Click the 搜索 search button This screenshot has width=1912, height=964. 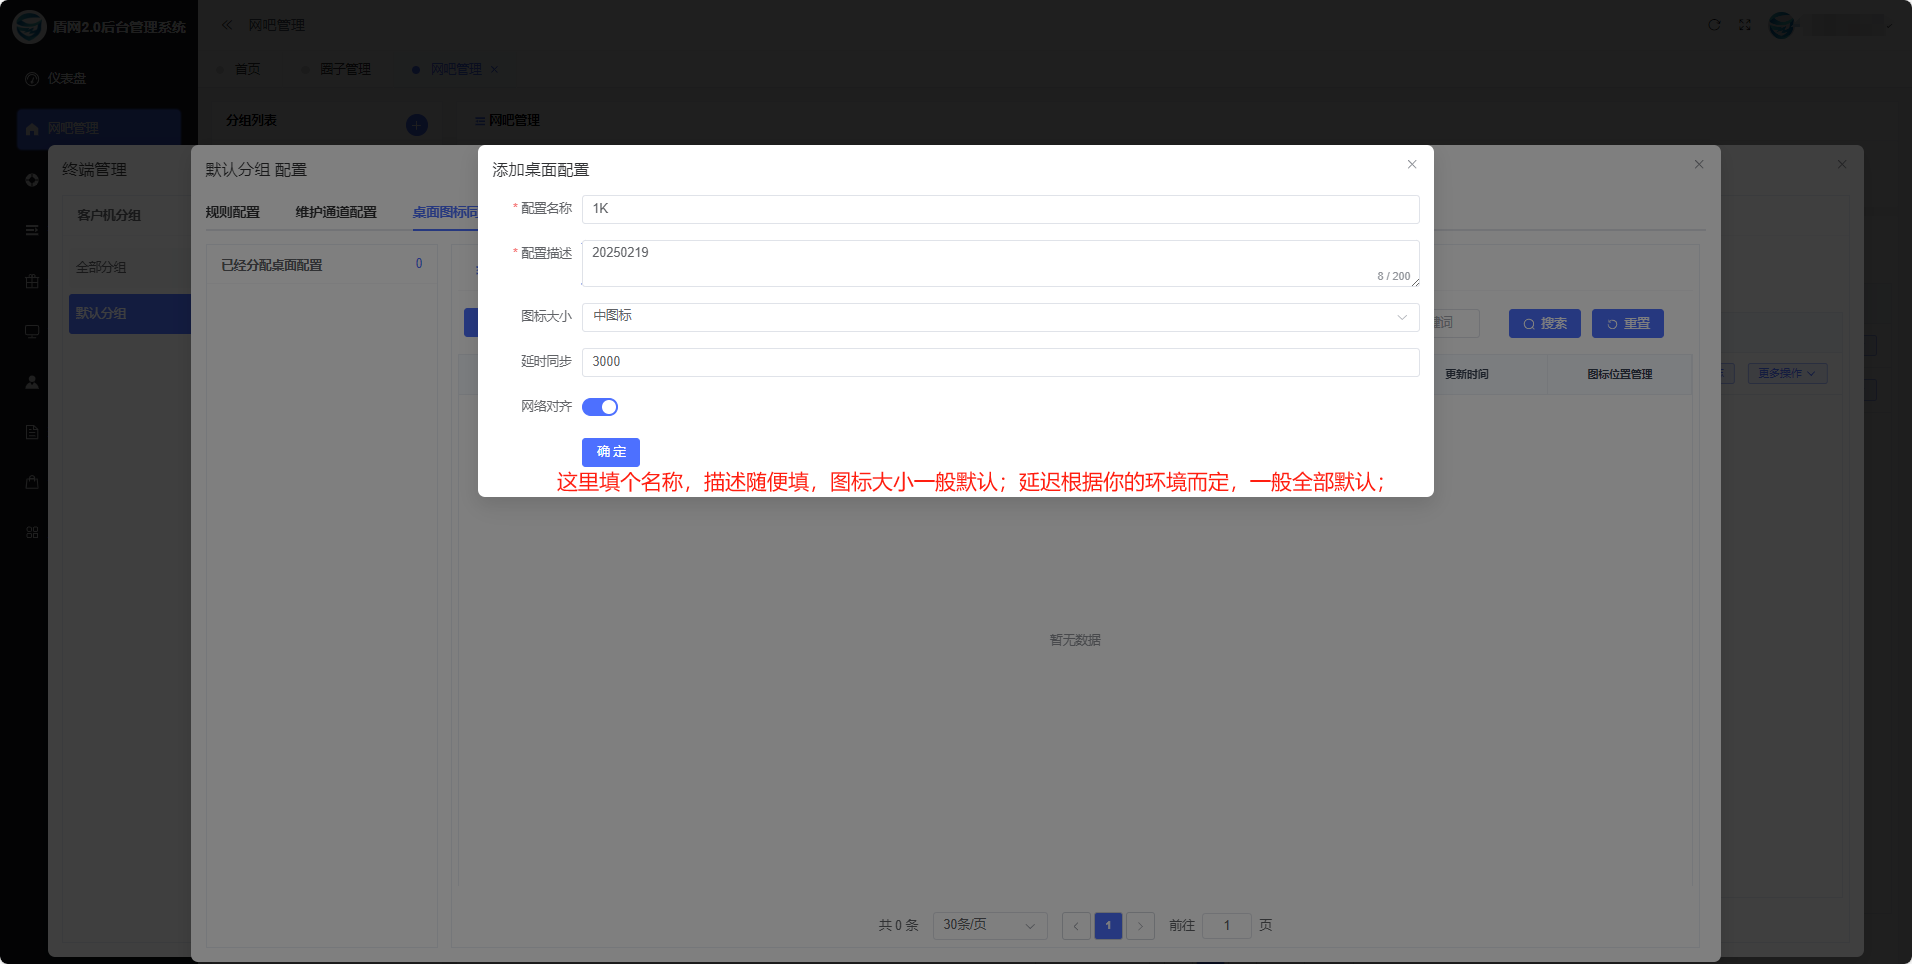click(x=1544, y=324)
